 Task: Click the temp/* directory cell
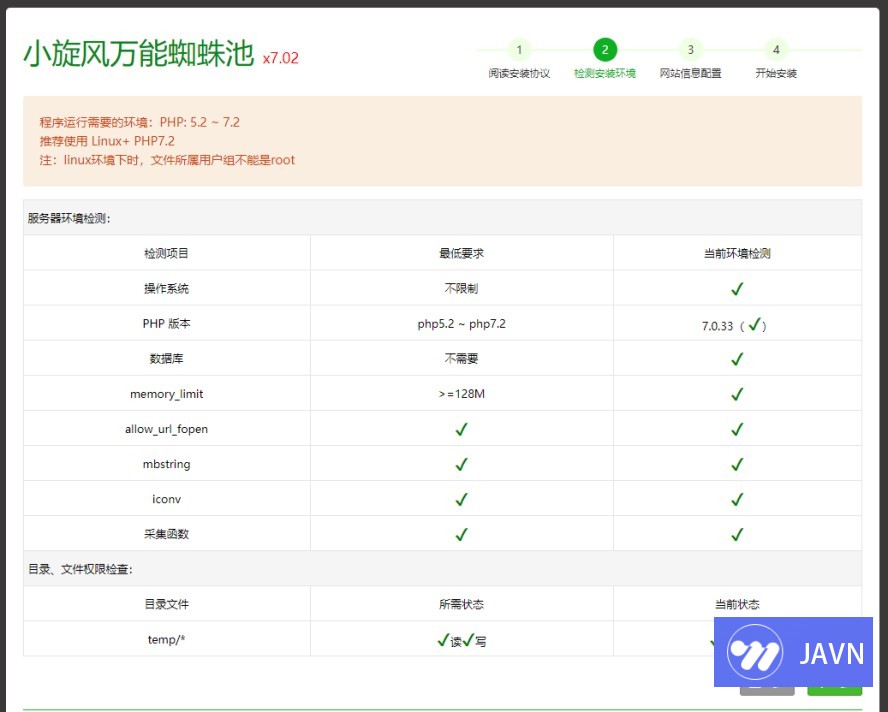[x=166, y=640]
